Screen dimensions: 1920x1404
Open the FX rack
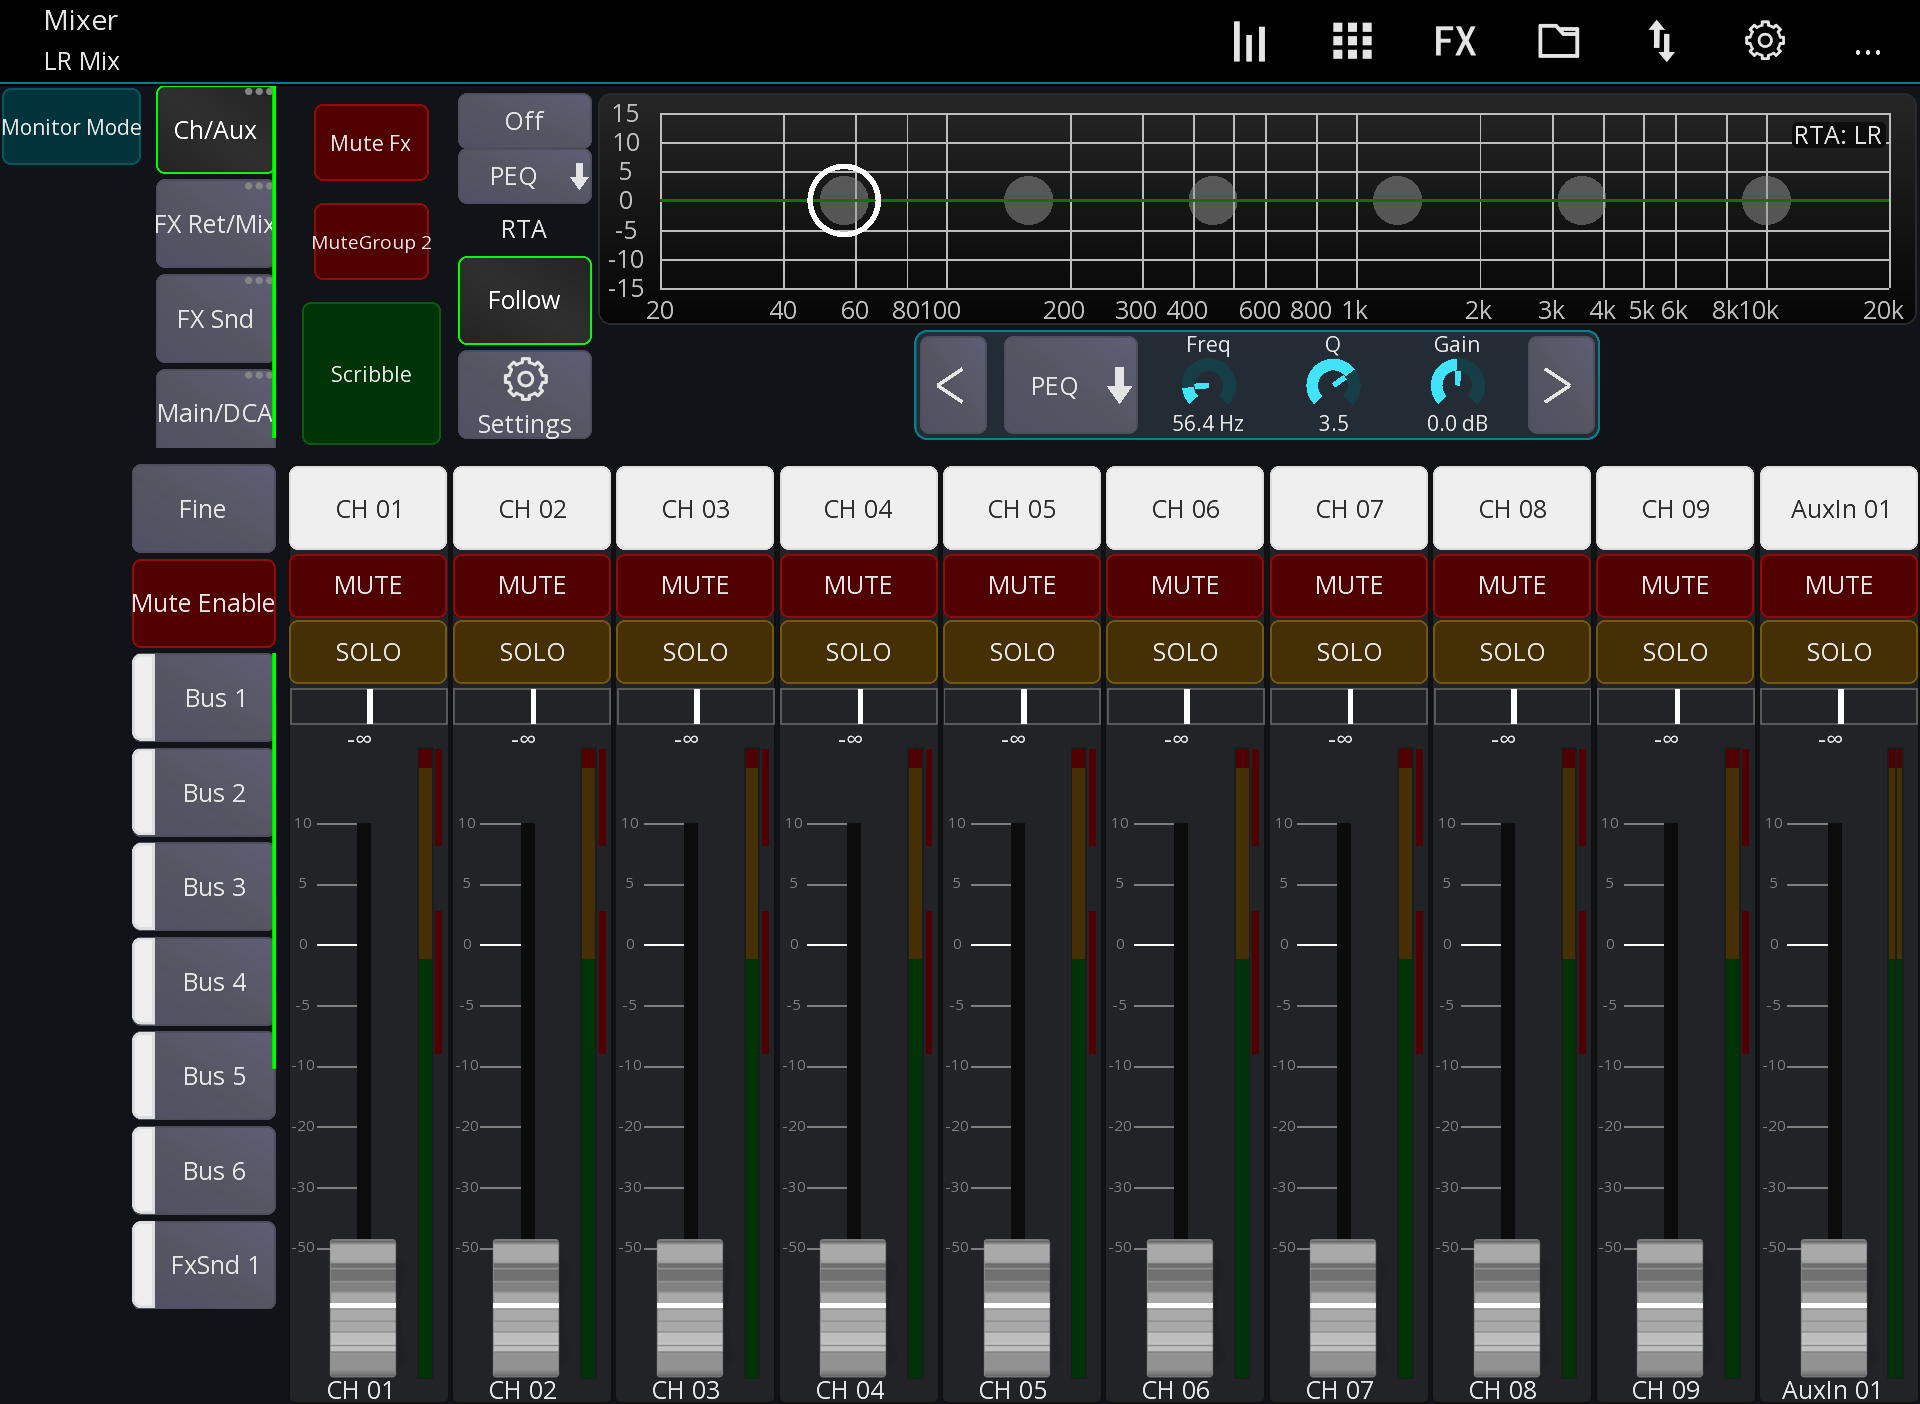coord(1454,41)
